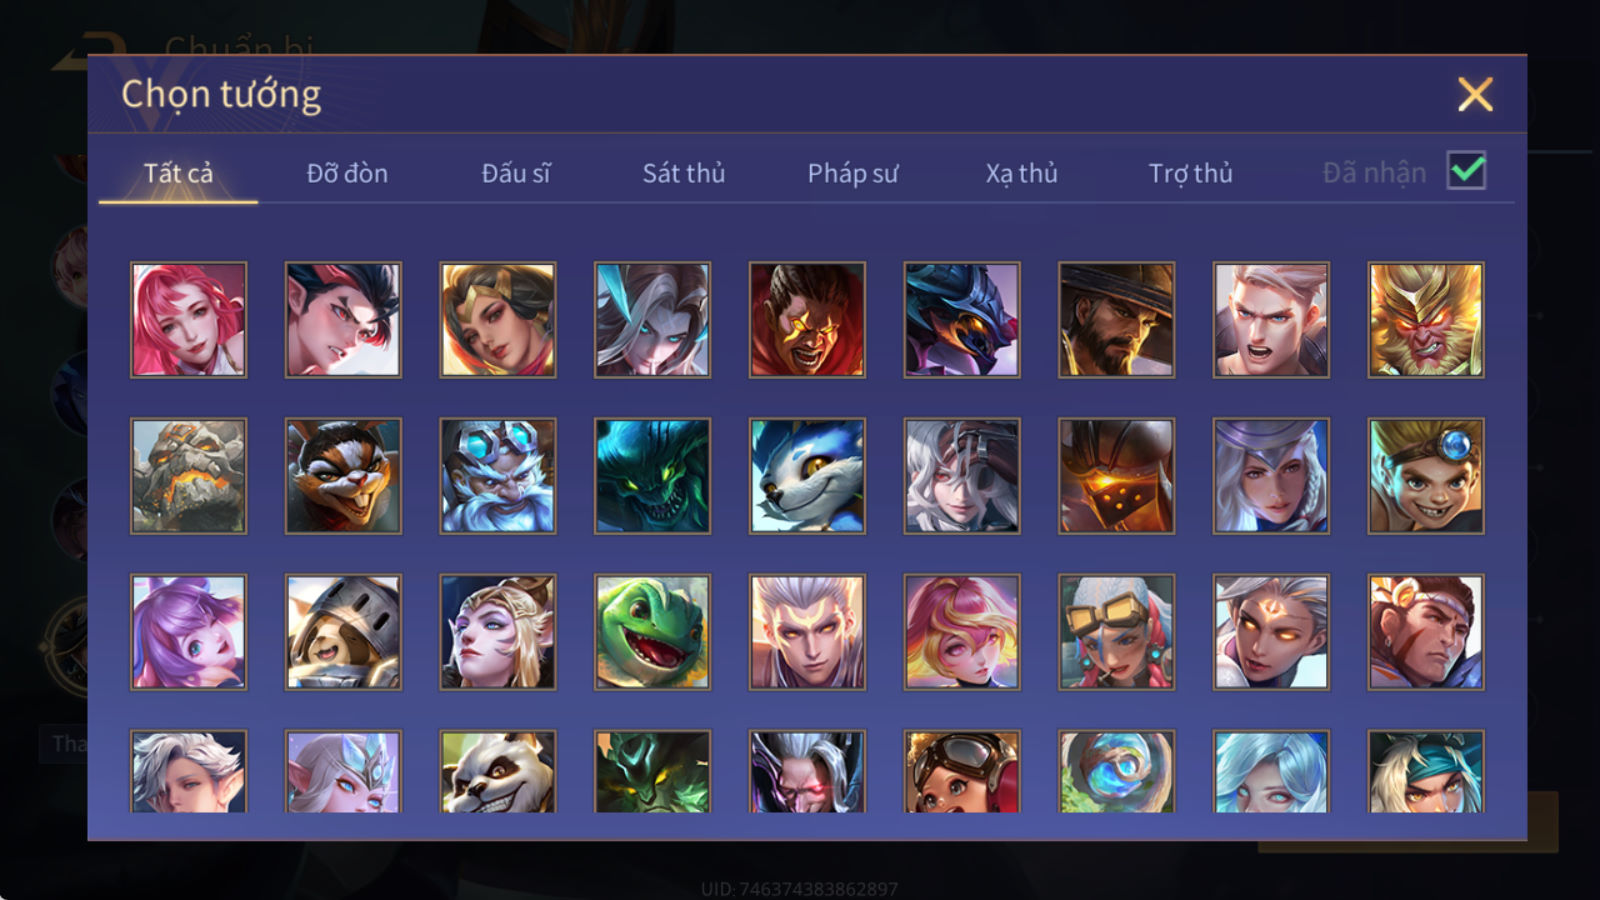Filter by Pháp sư tab

(853, 173)
